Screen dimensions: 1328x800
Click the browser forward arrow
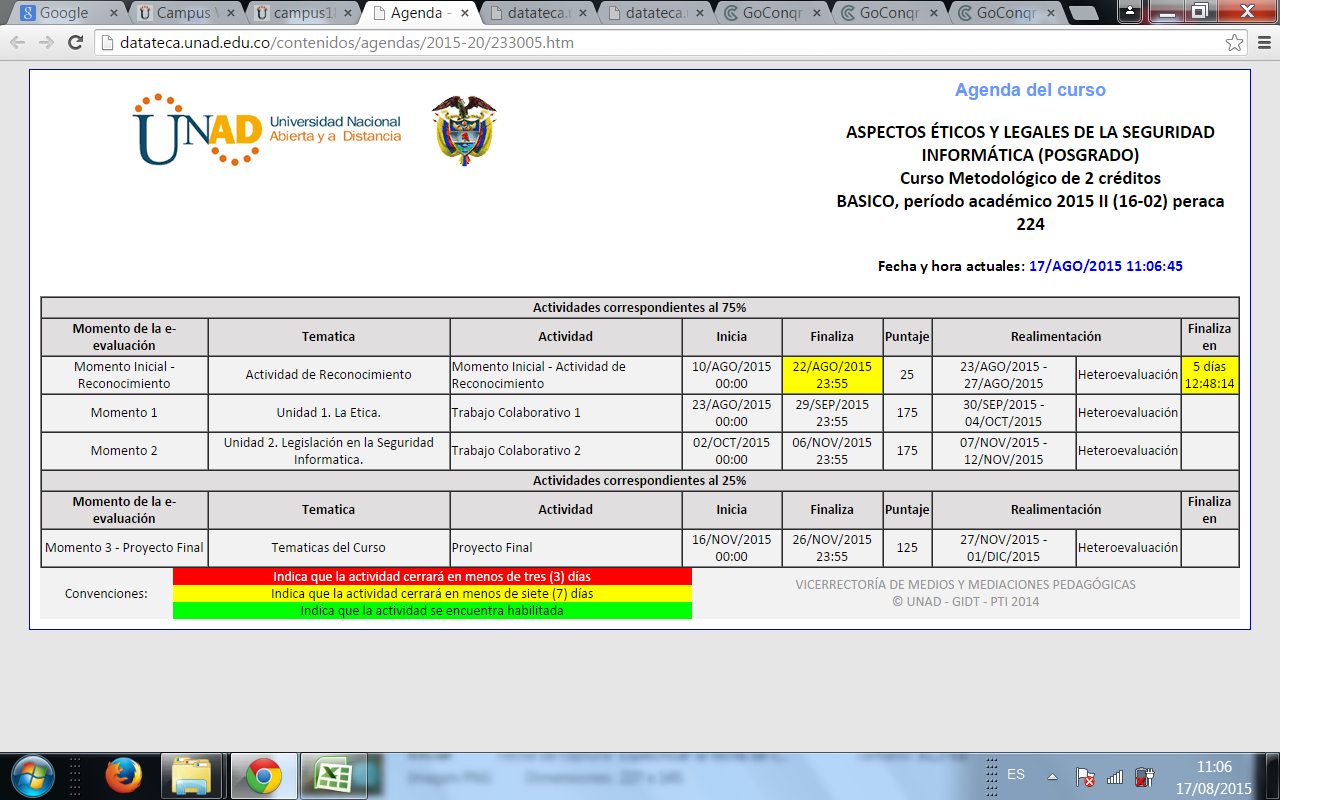(x=46, y=43)
